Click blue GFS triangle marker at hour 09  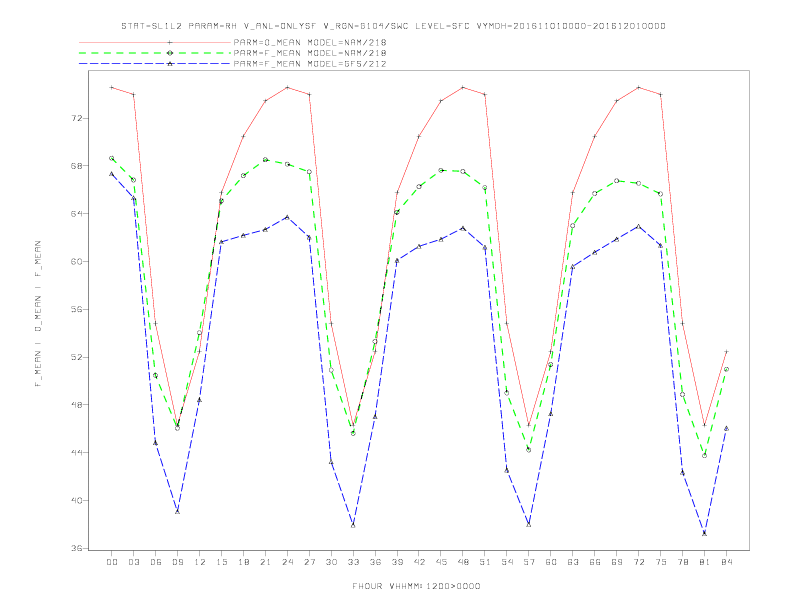click(x=177, y=512)
